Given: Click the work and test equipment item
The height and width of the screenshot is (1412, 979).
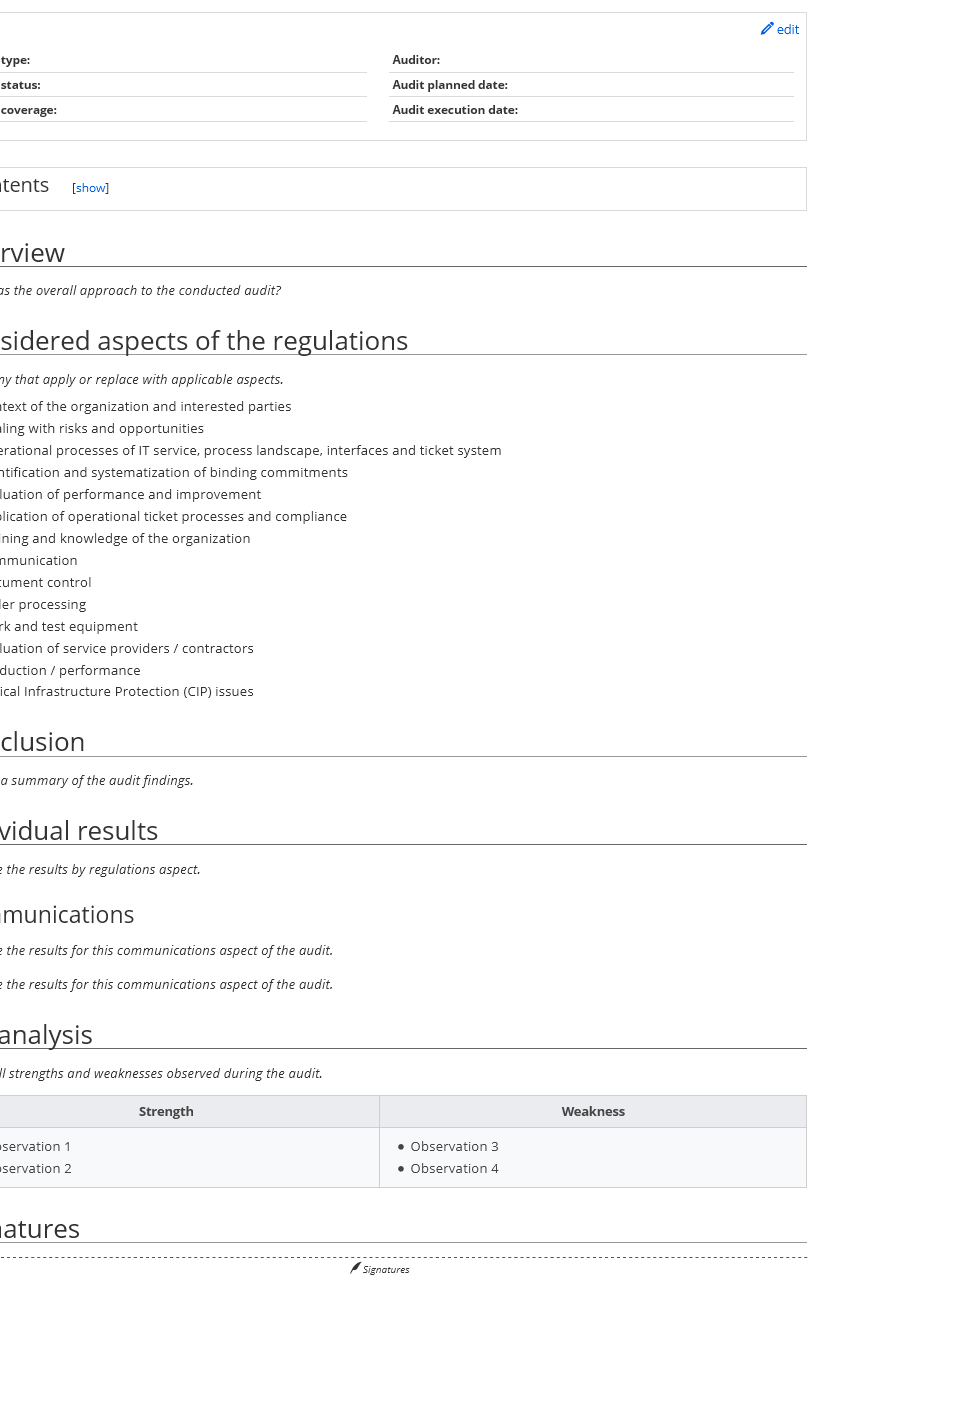Looking at the screenshot, I should click(x=69, y=626).
